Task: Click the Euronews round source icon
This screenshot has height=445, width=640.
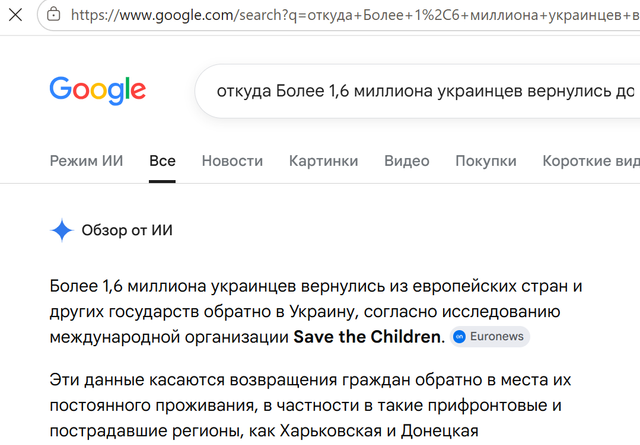Action: click(459, 337)
